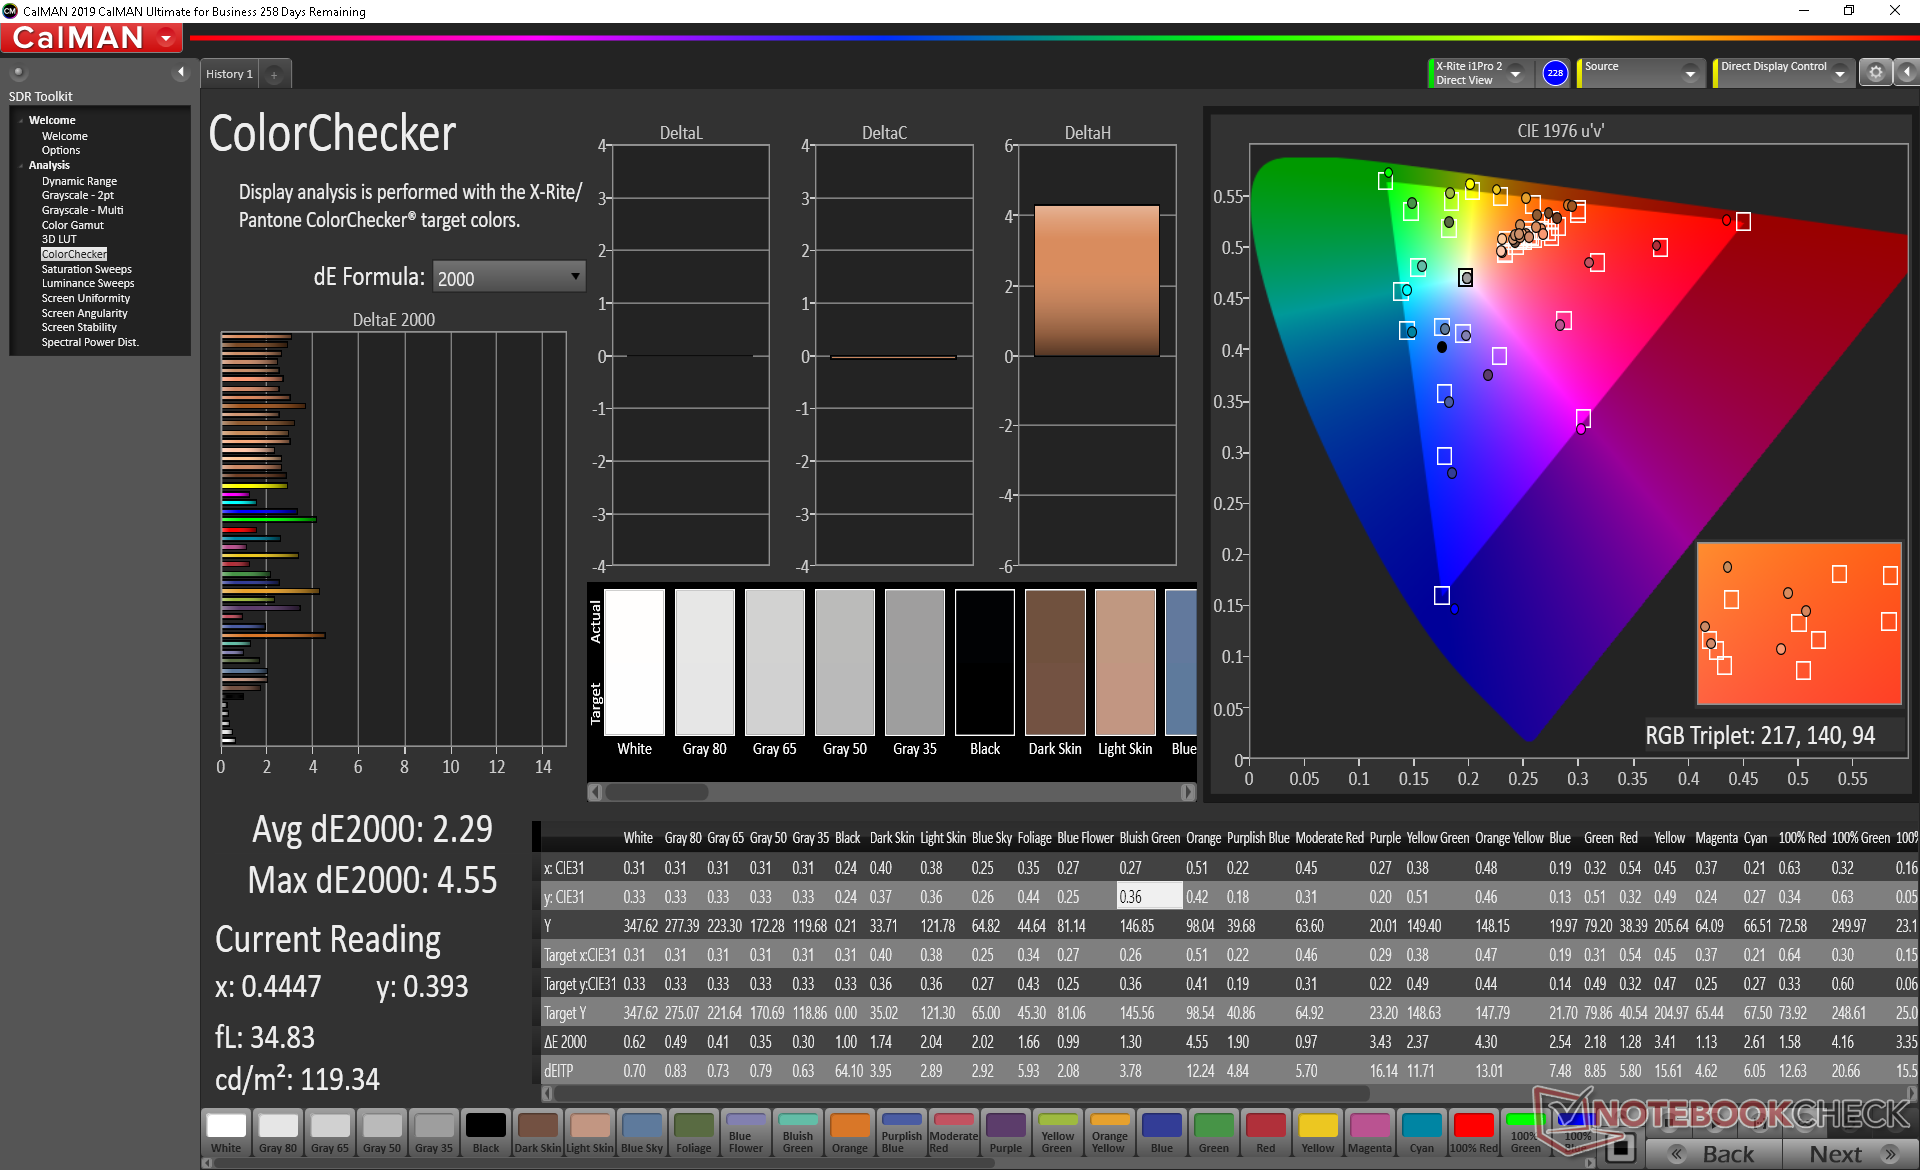Expand the Source dropdown
Screen dimensions: 1920x1170
(x=1690, y=74)
